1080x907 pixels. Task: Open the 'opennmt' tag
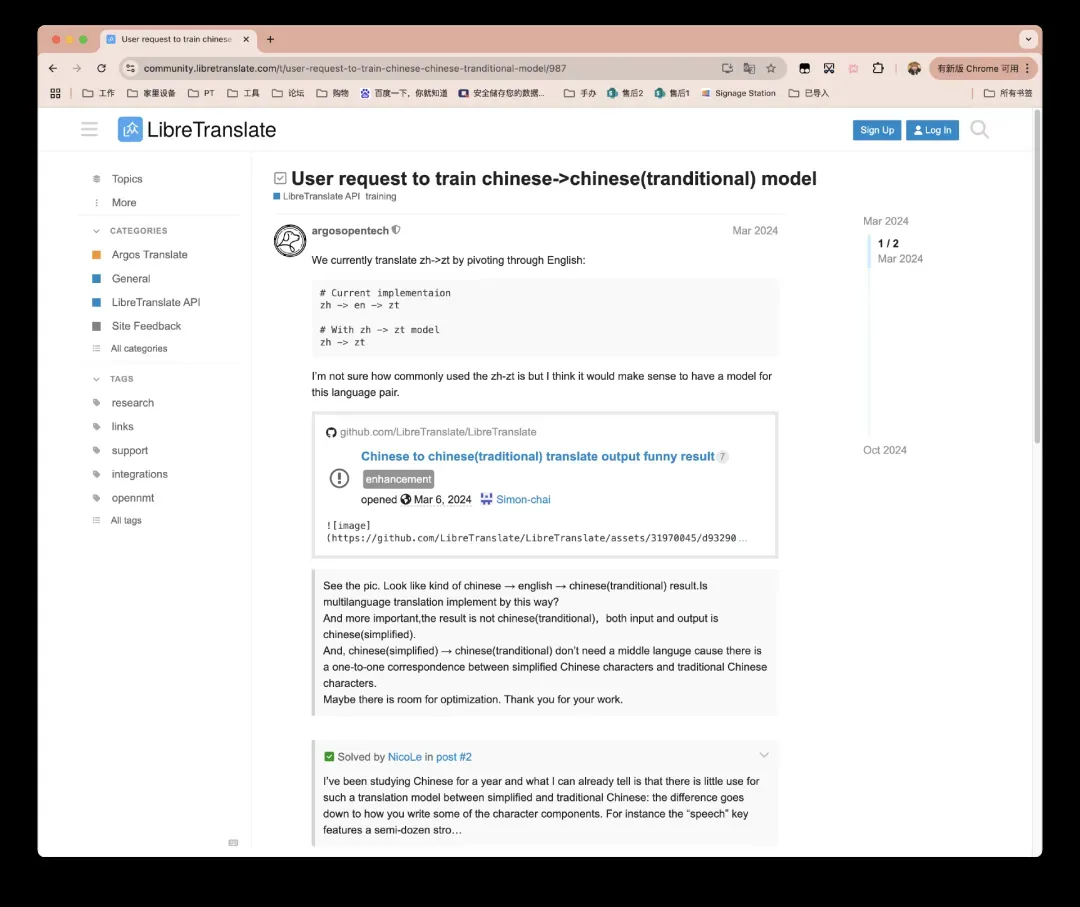coord(132,498)
